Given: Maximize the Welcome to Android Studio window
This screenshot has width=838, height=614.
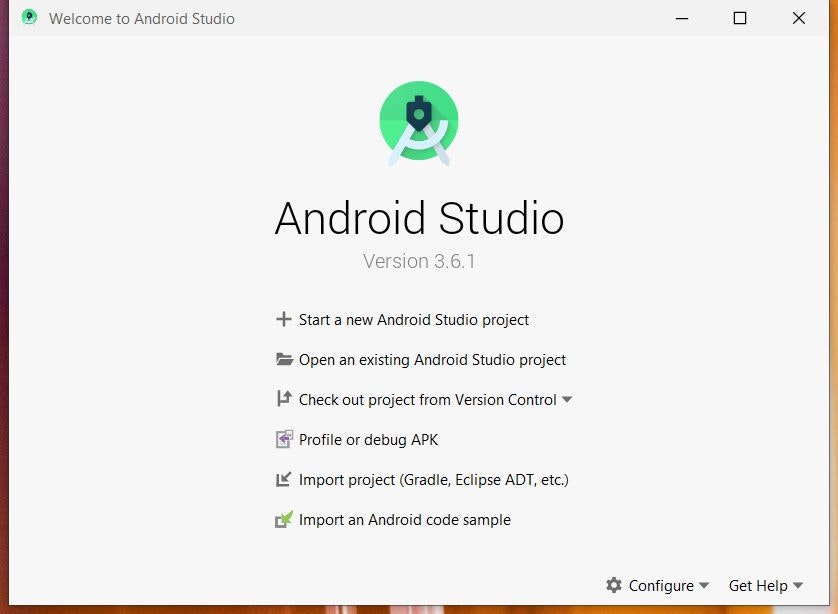Looking at the screenshot, I should click(740, 18).
